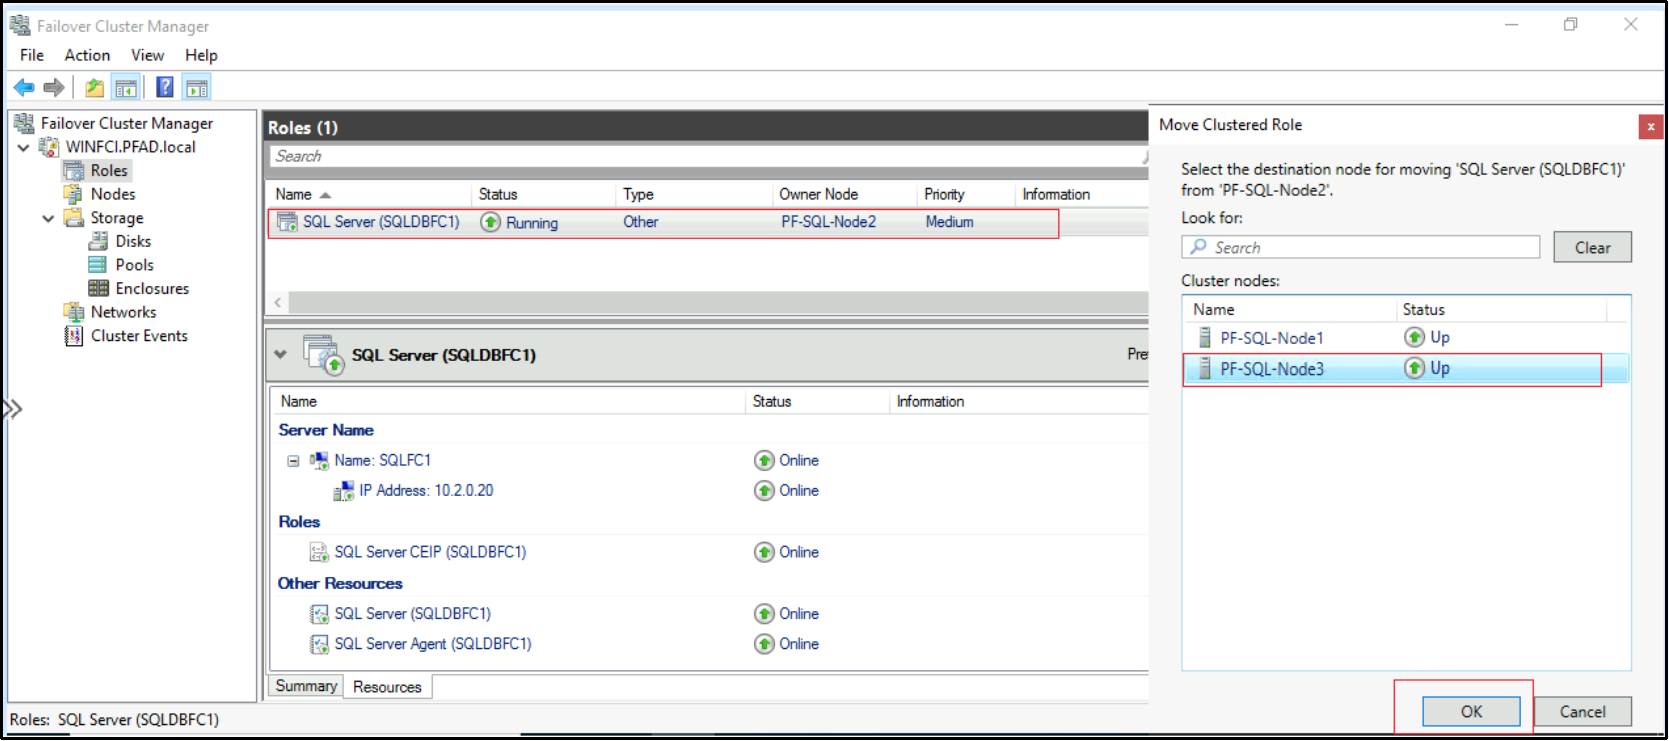Click the Pools icon in tree
This screenshot has height=741, width=1669.
coord(98,265)
